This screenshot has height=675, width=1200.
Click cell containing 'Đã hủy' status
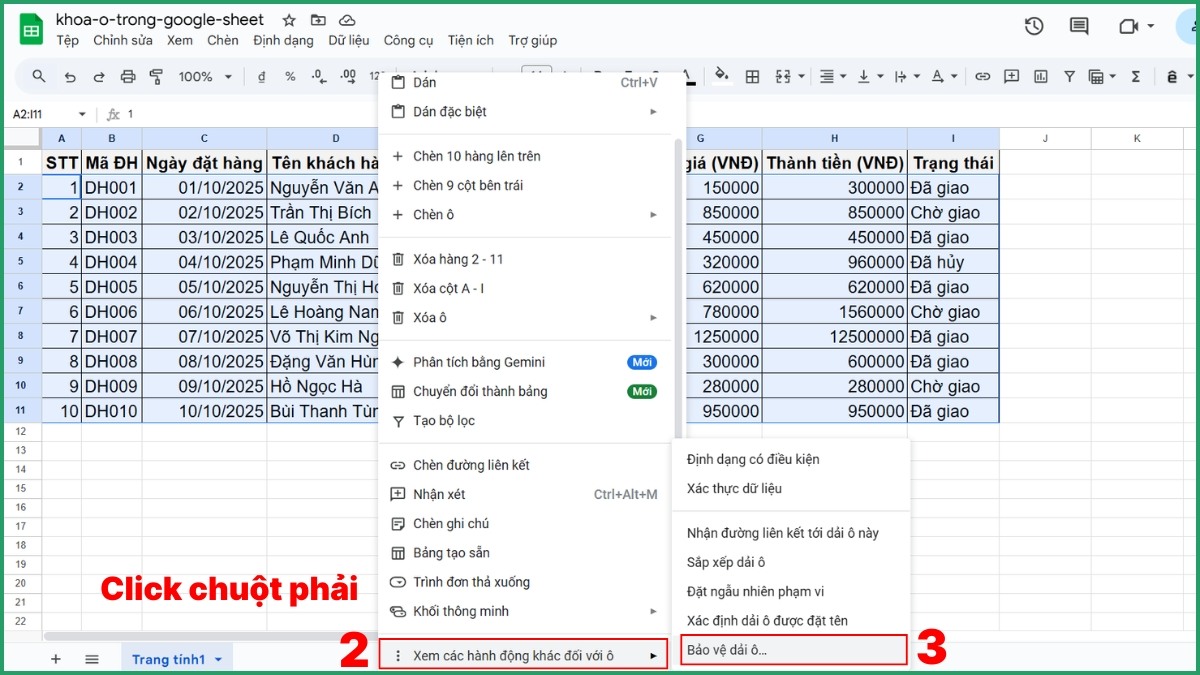point(952,262)
